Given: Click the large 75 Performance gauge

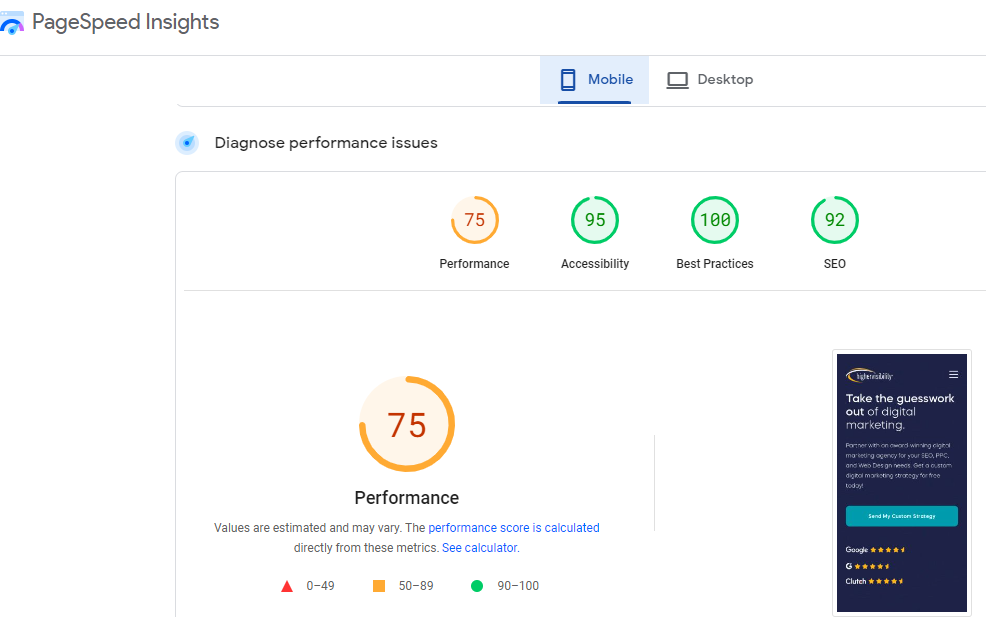Looking at the screenshot, I should tap(407, 424).
